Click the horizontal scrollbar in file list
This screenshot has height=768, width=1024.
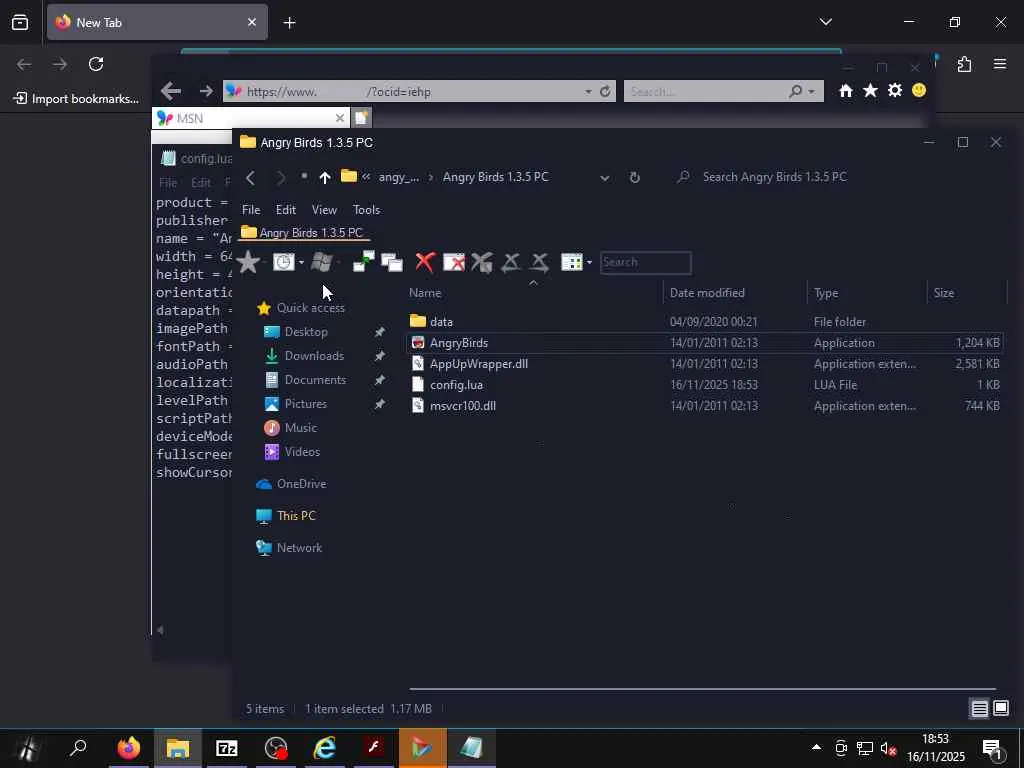click(x=702, y=688)
